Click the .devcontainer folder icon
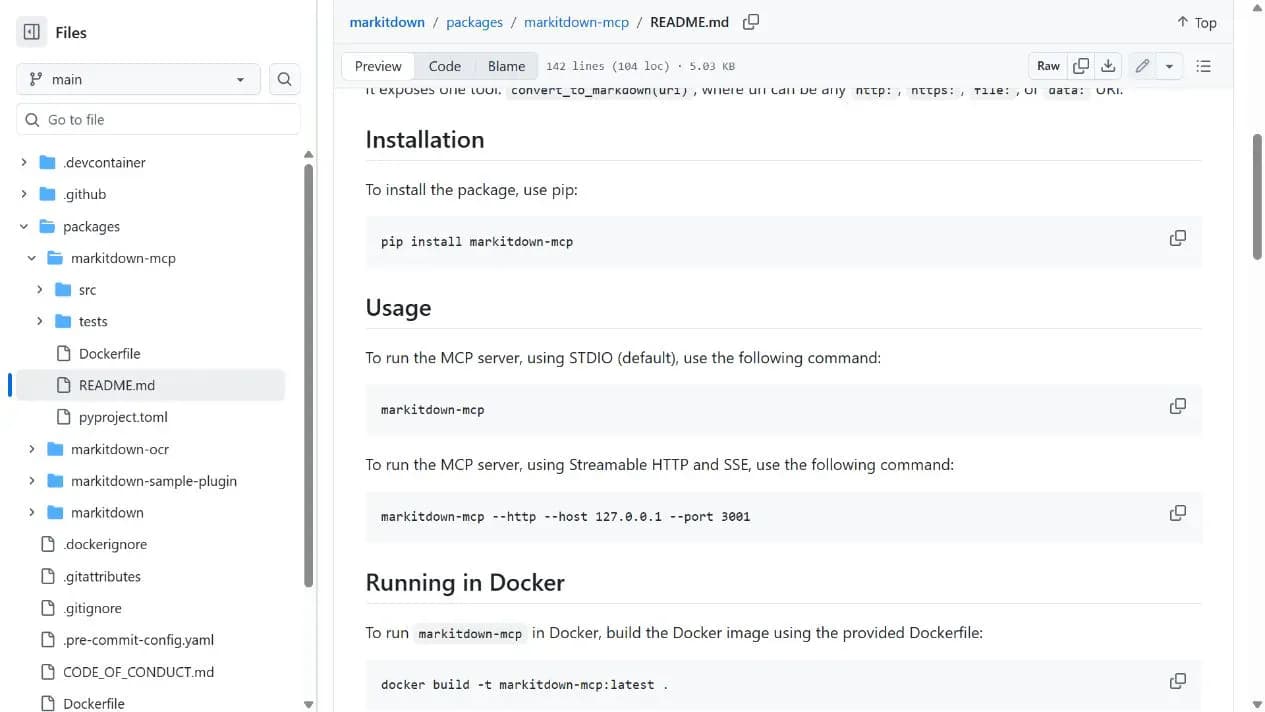 pos(47,162)
